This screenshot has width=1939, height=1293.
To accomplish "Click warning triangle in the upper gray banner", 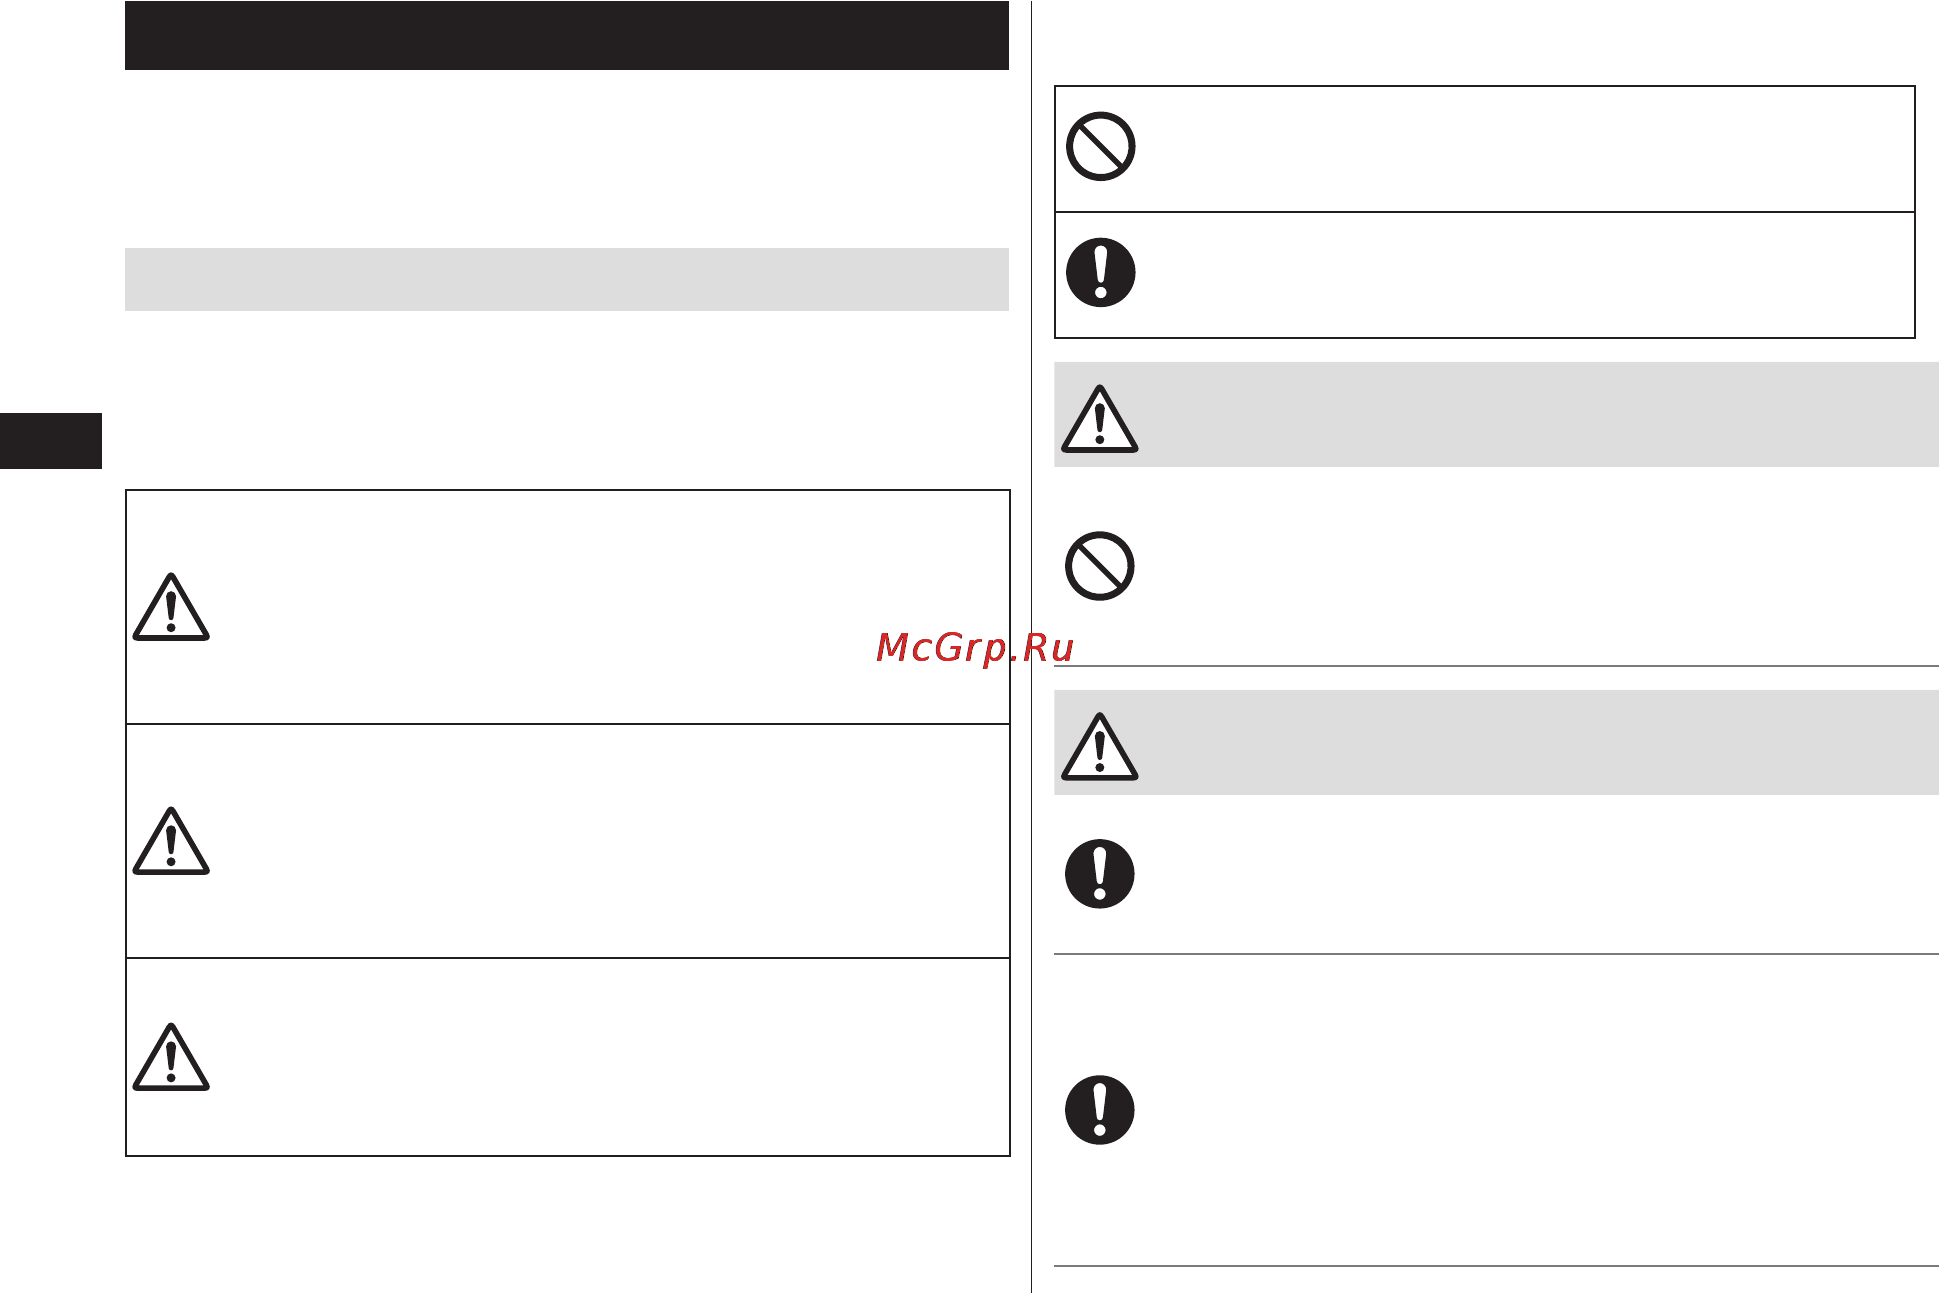I will point(1099,419).
